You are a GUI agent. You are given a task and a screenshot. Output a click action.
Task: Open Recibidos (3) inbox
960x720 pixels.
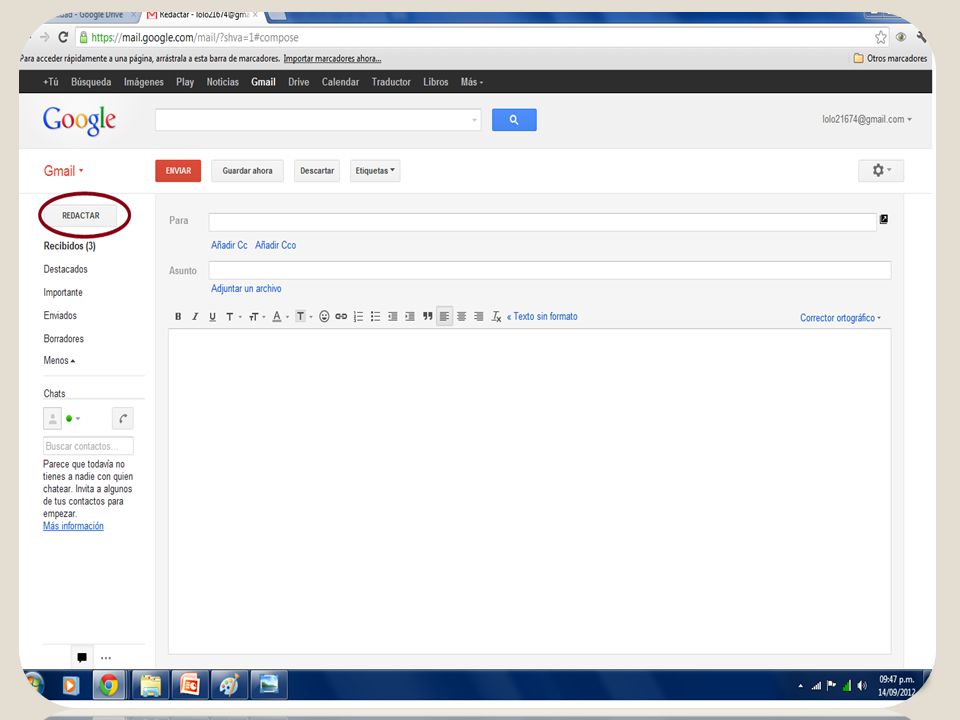pos(69,246)
